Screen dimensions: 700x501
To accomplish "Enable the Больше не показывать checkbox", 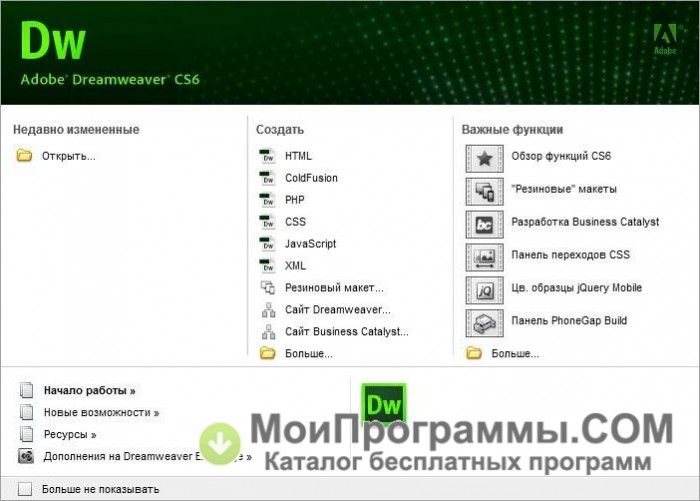I will point(25,489).
